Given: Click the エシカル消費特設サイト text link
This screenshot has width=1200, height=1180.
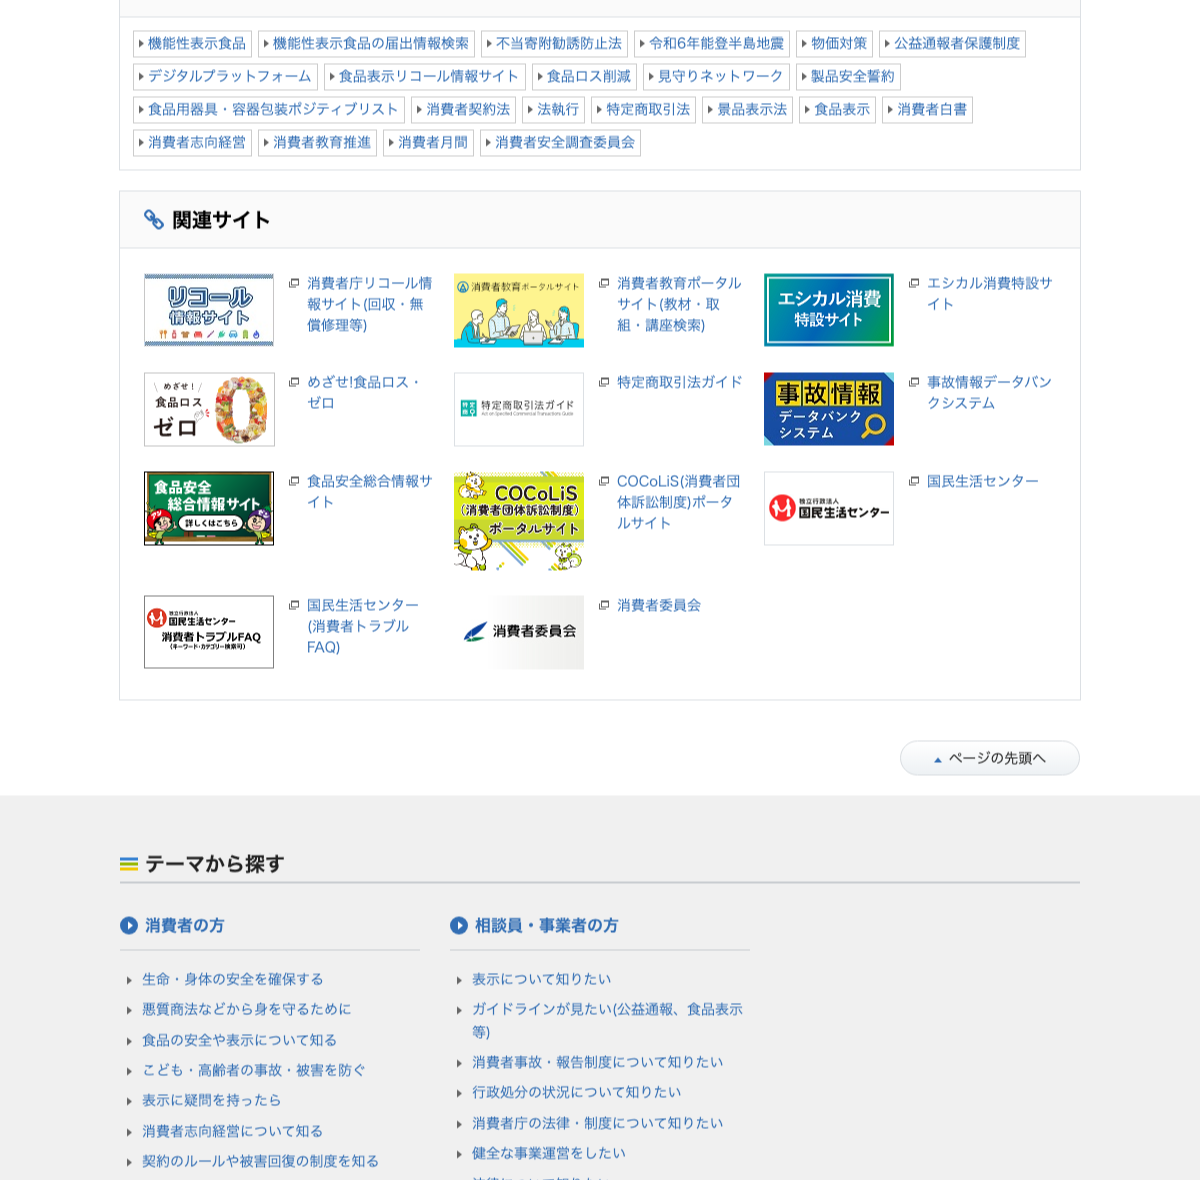Looking at the screenshot, I should 990,293.
